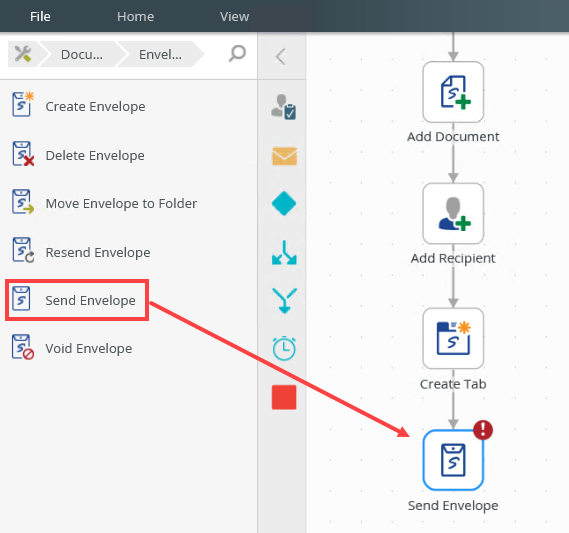This screenshot has width=569, height=533.
Task: Click the toolbox root wrench breadcrumb
Action: [x=23, y=54]
